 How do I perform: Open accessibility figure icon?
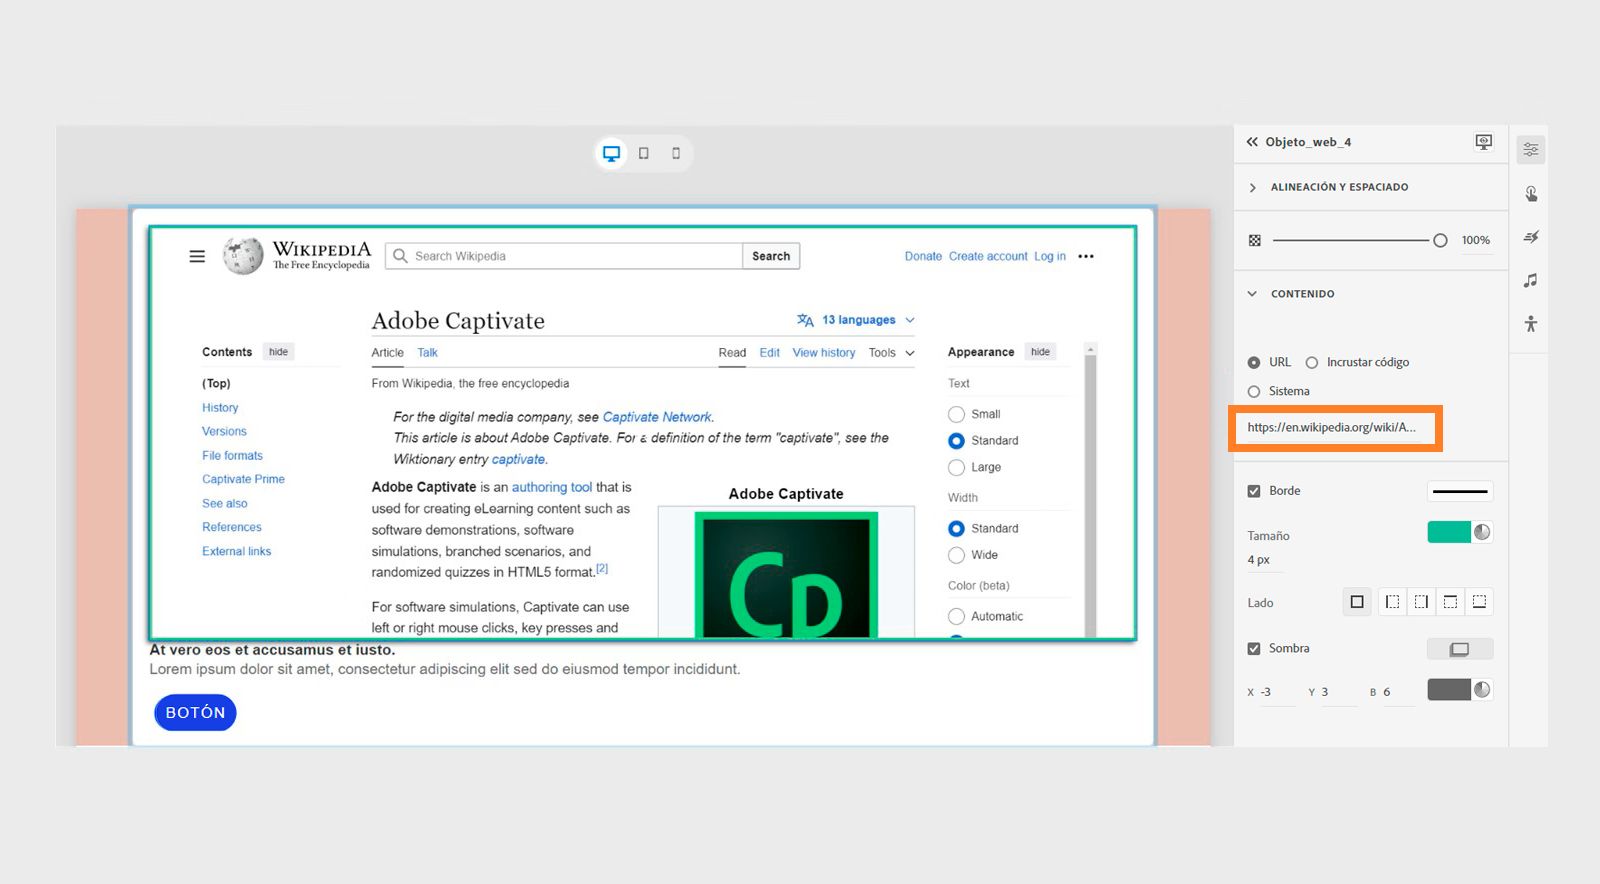1531,324
